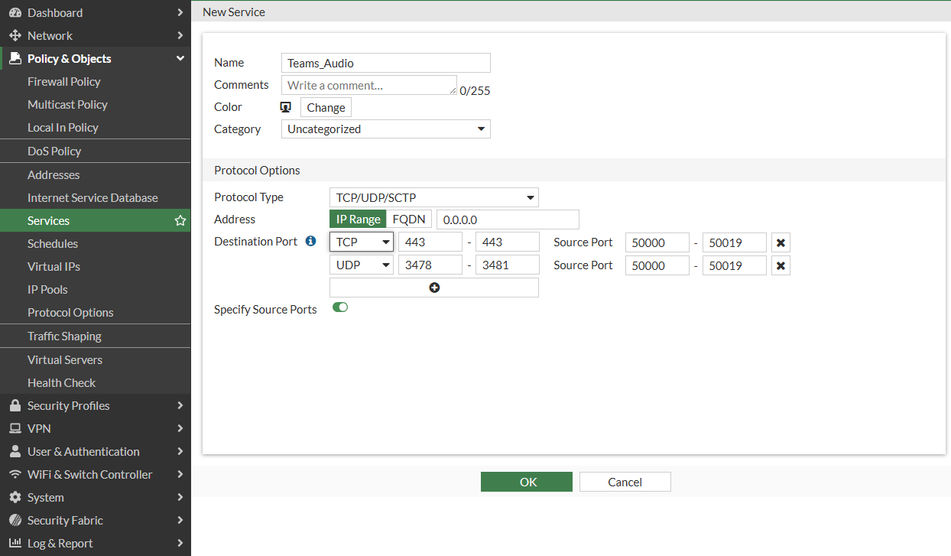Viewport: 951px width, 556px height.
Task: Click the Services favorite star icon
Action: click(180, 221)
